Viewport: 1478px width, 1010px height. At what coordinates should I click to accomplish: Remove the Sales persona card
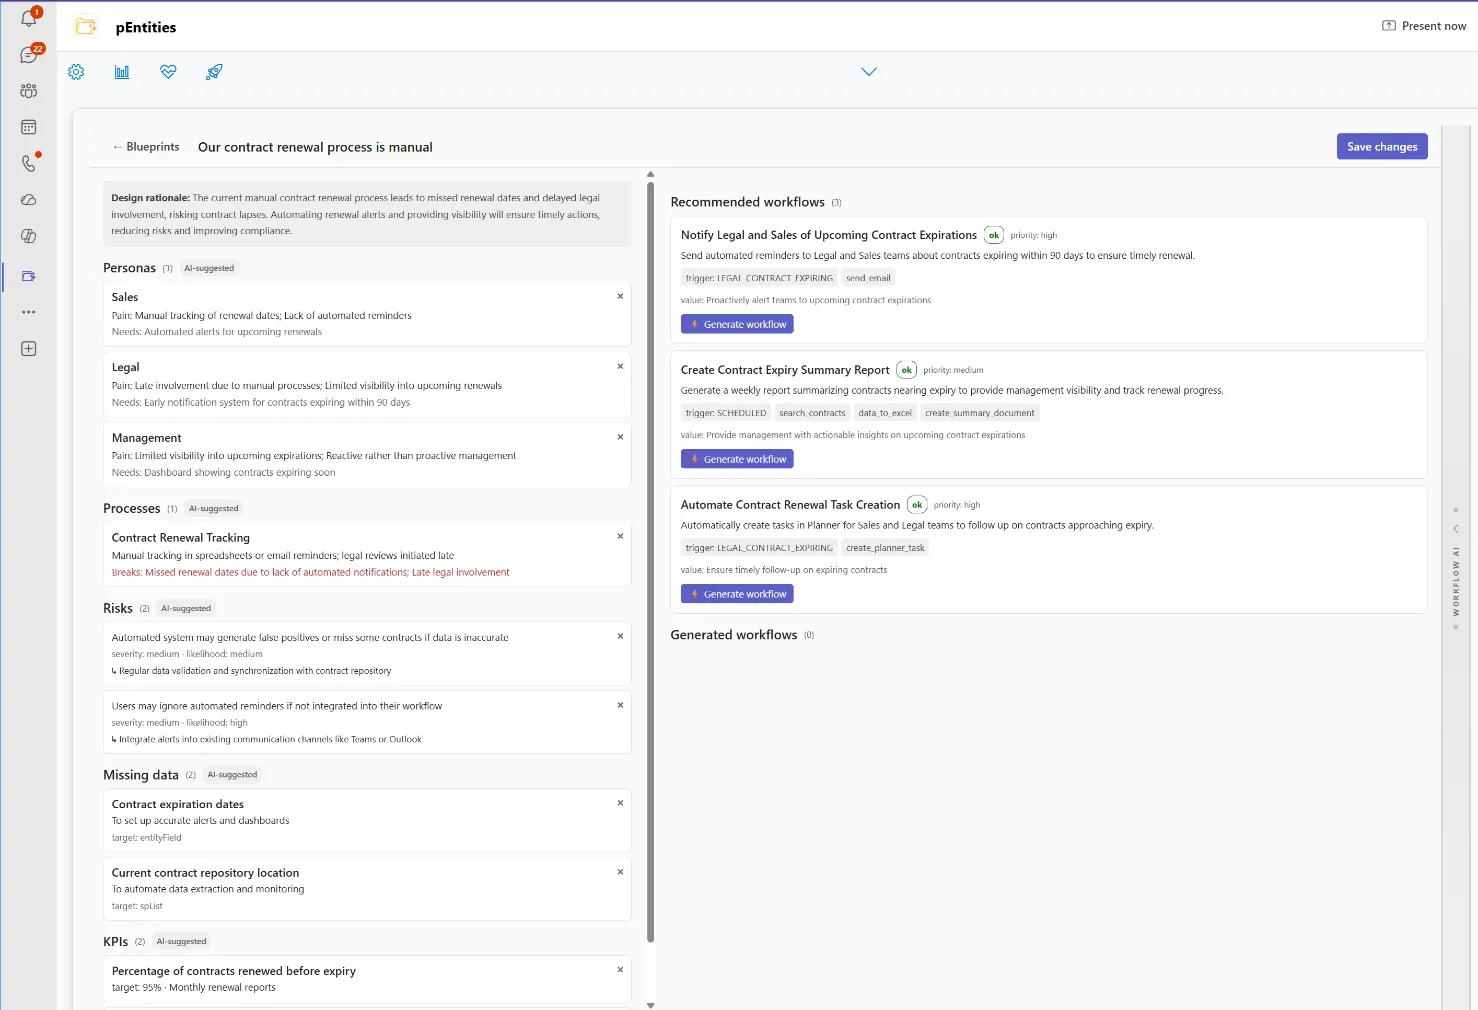pyautogui.click(x=620, y=296)
